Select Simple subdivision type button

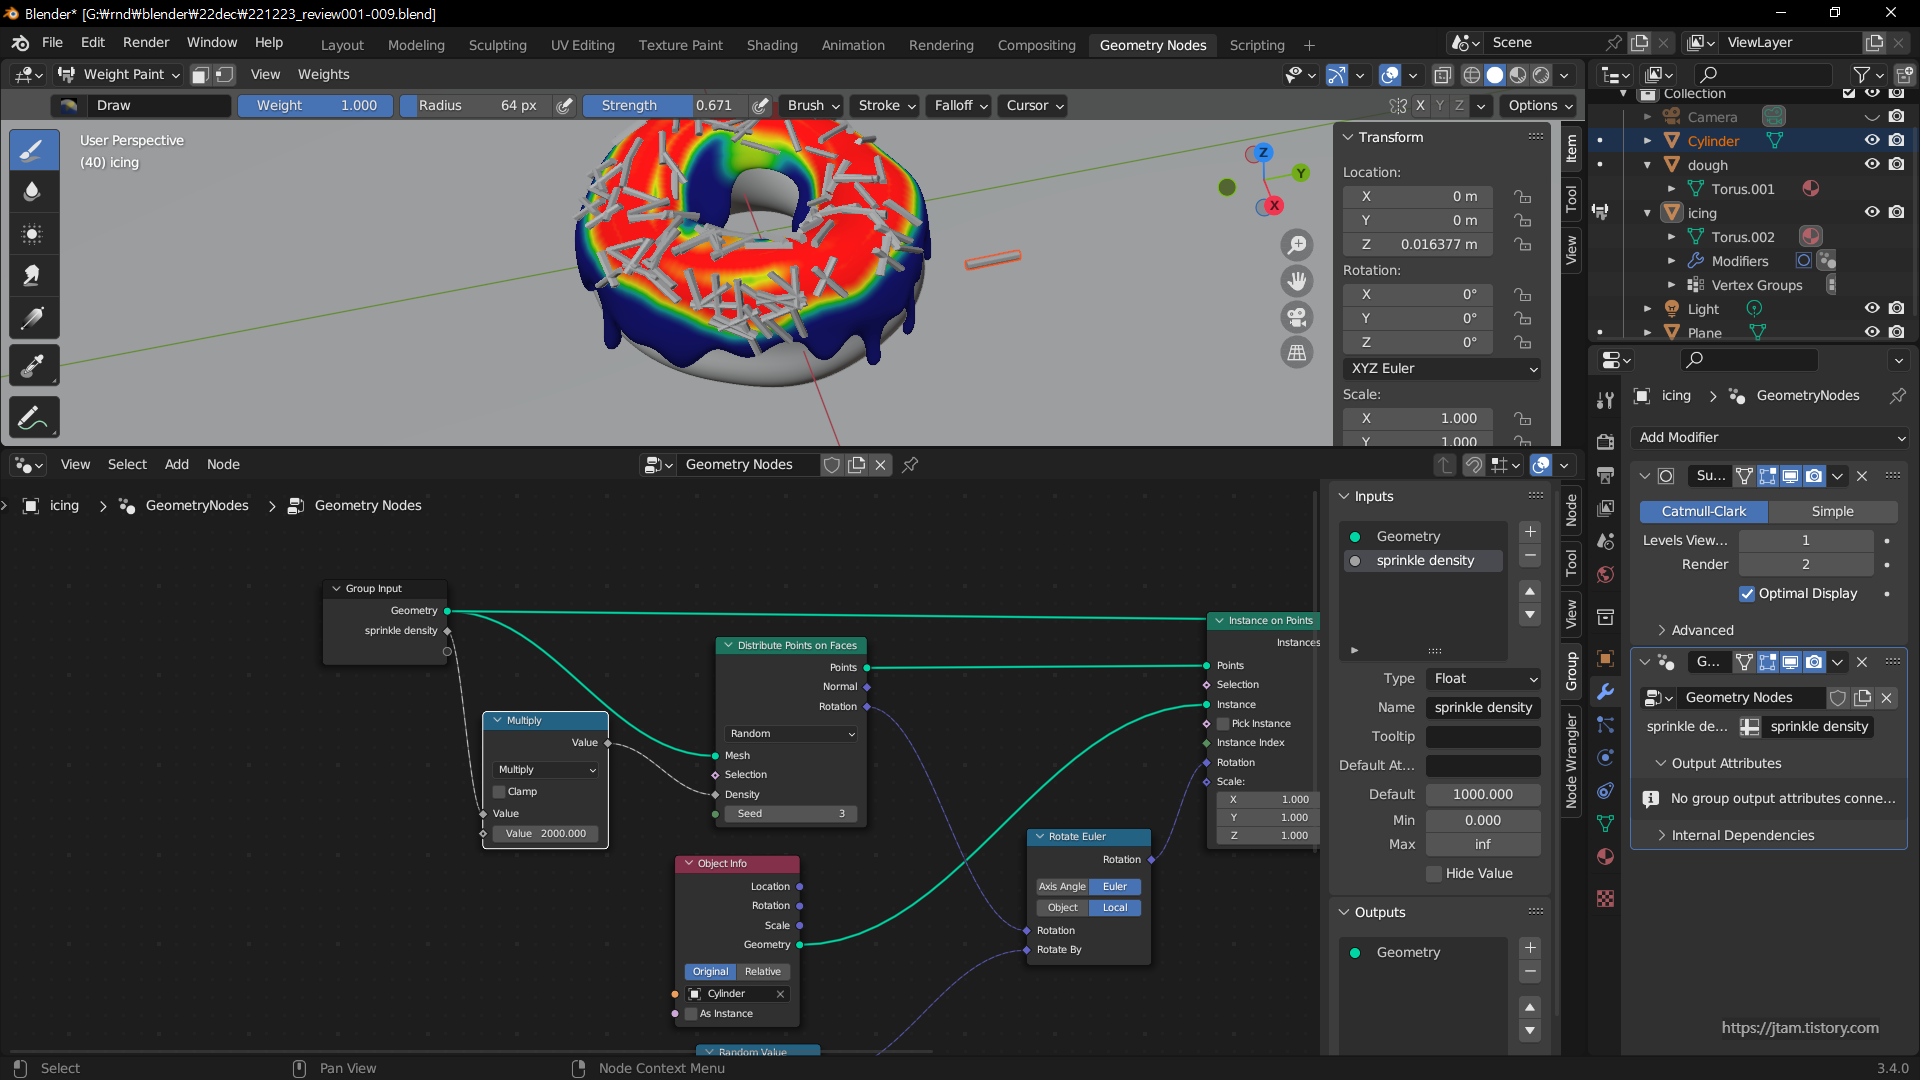[x=1832, y=511]
